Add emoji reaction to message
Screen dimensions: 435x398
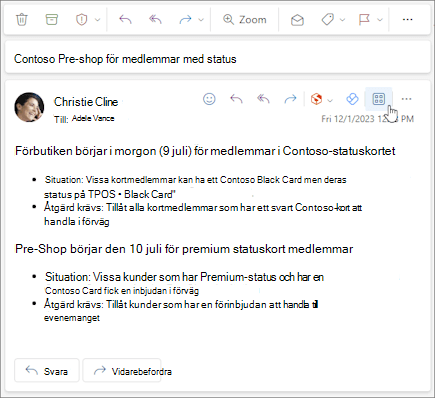[x=209, y=99]
